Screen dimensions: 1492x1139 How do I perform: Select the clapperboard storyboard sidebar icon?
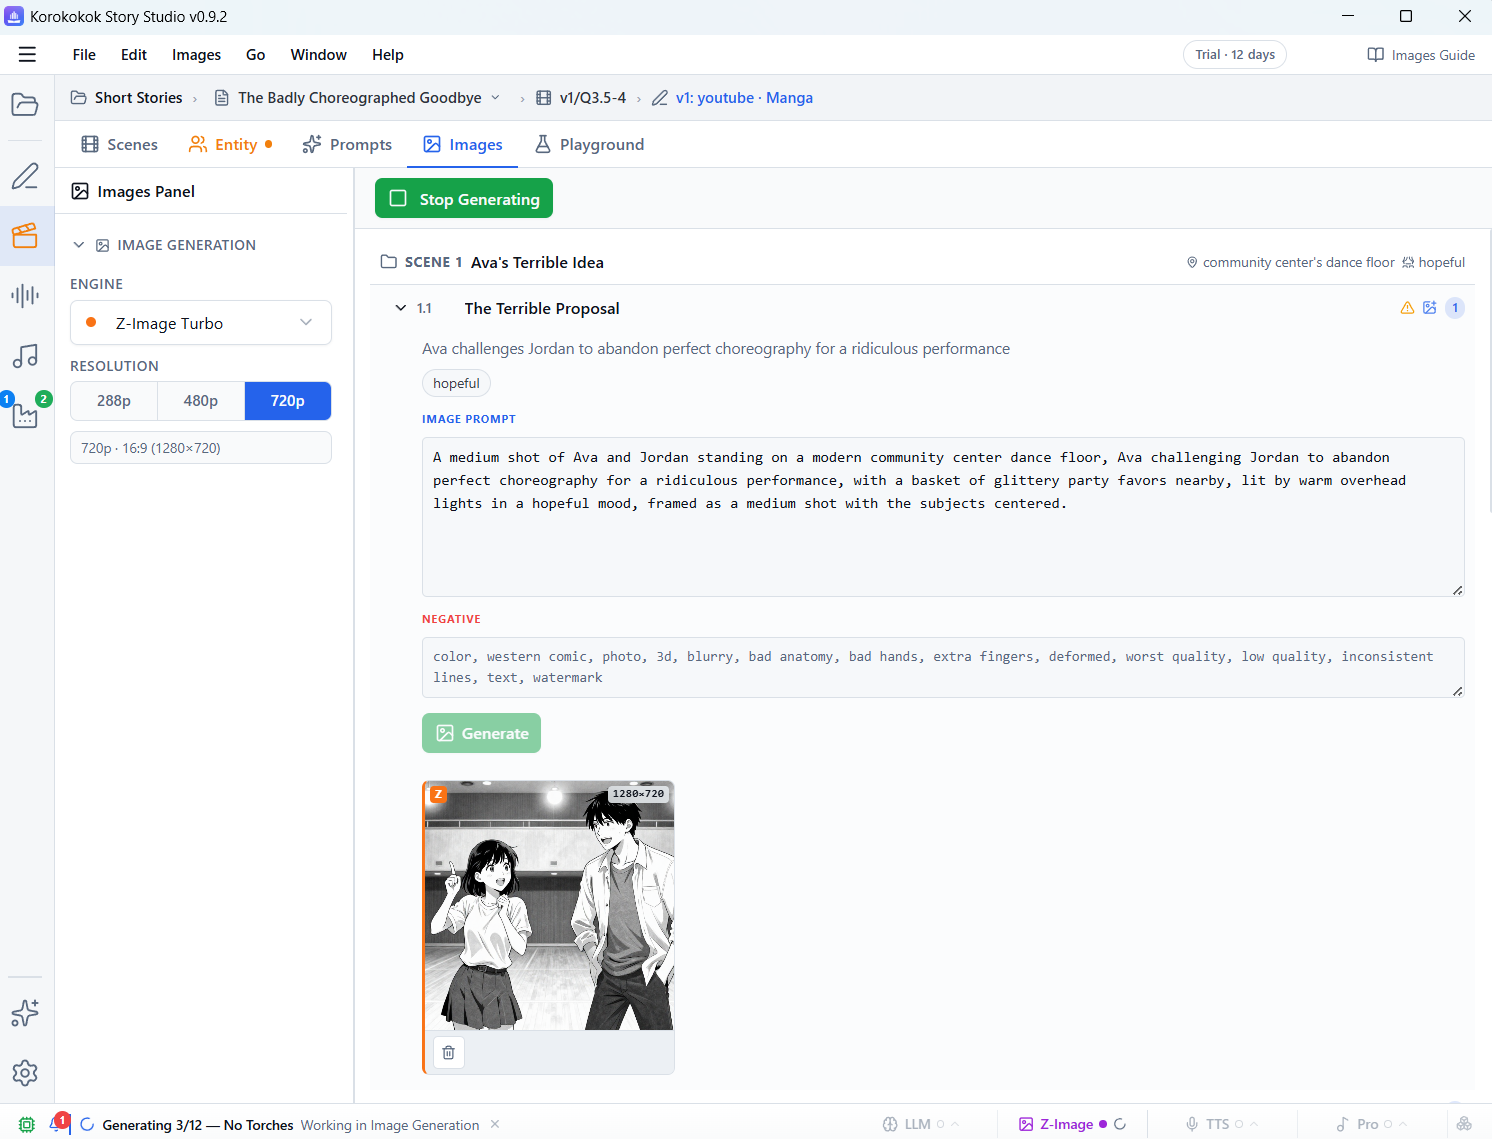tap(25, 236)
